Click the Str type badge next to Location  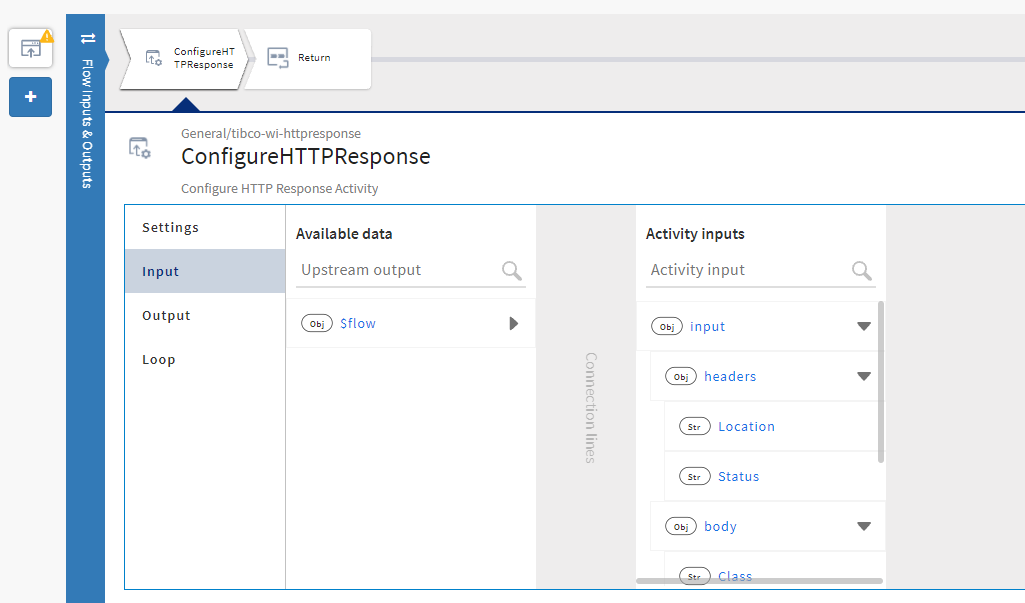694,425
